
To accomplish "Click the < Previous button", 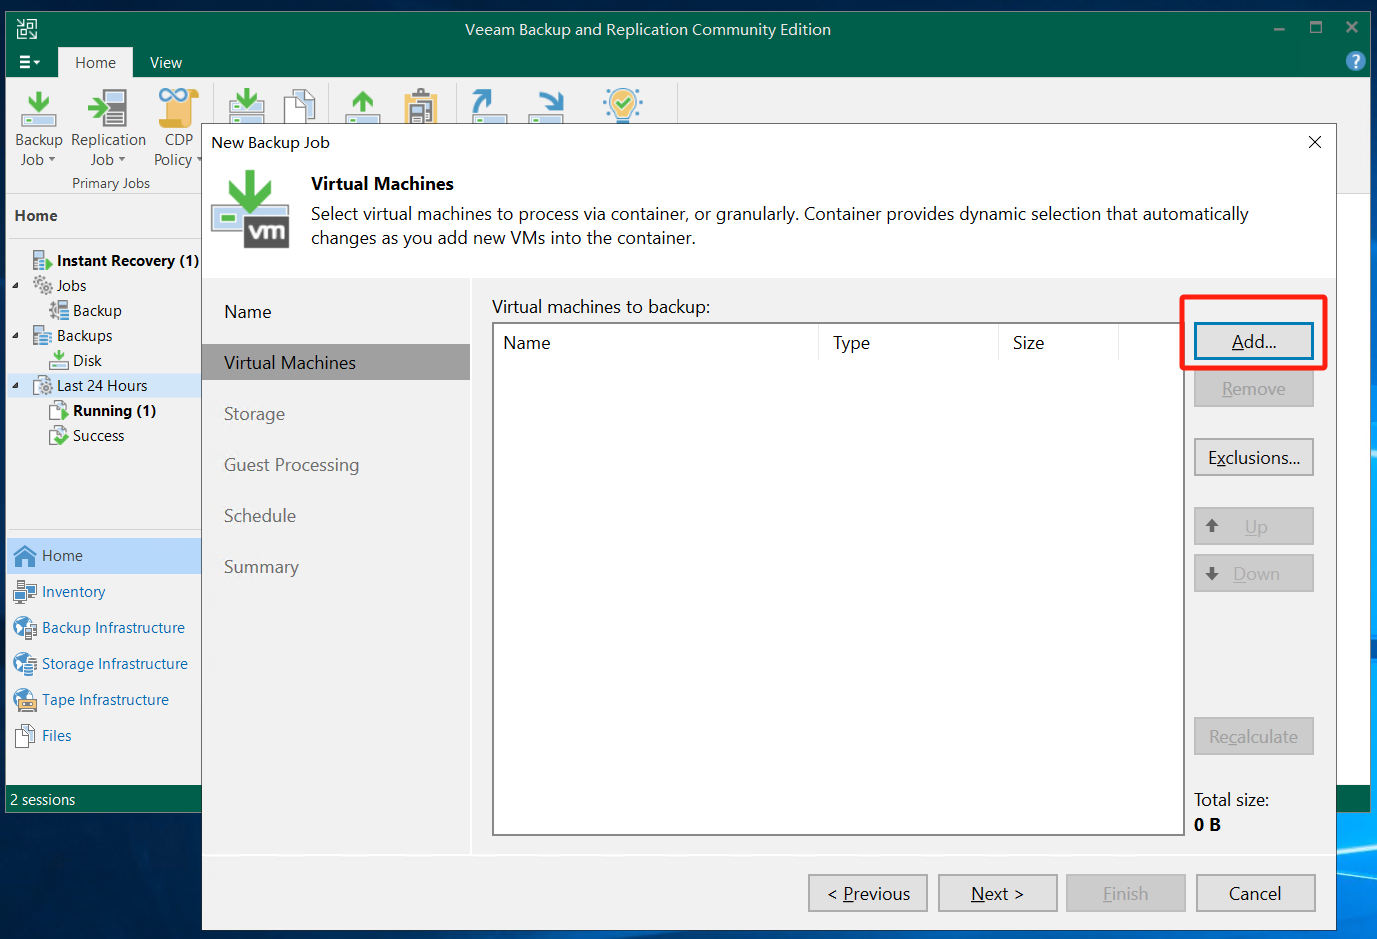I will 868,893.
